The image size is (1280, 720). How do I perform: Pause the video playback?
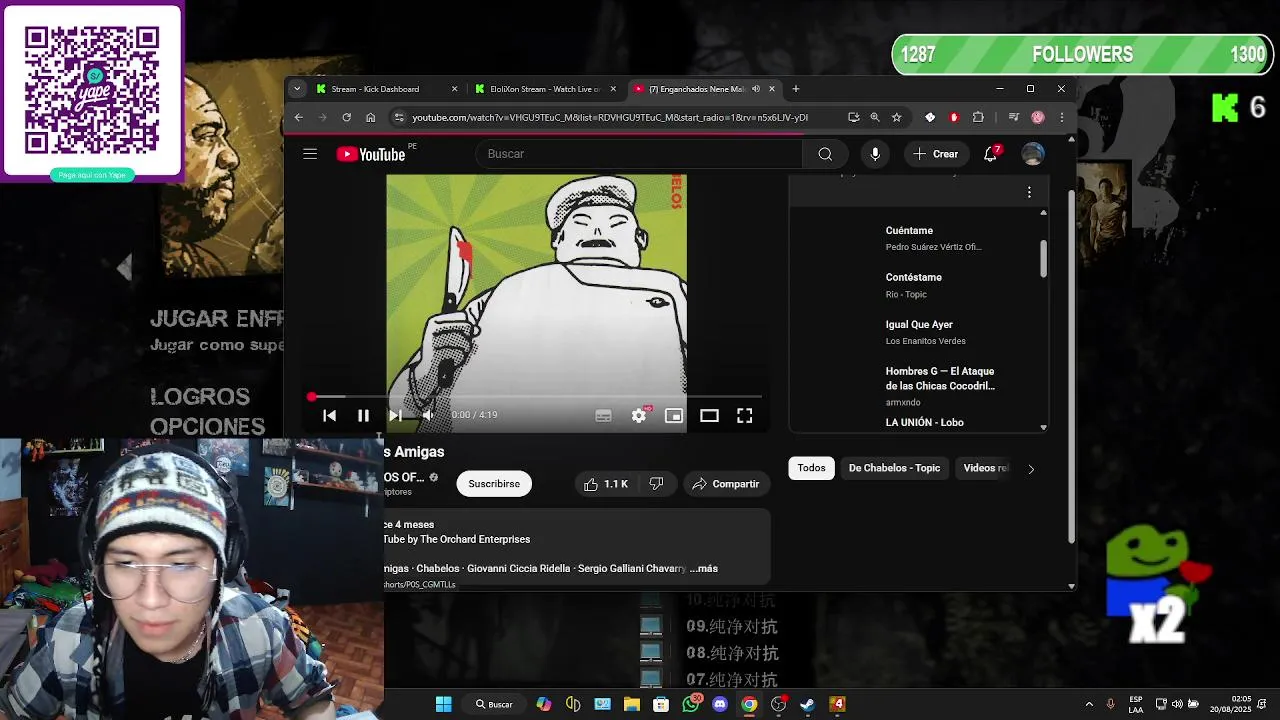click(363, 415)
